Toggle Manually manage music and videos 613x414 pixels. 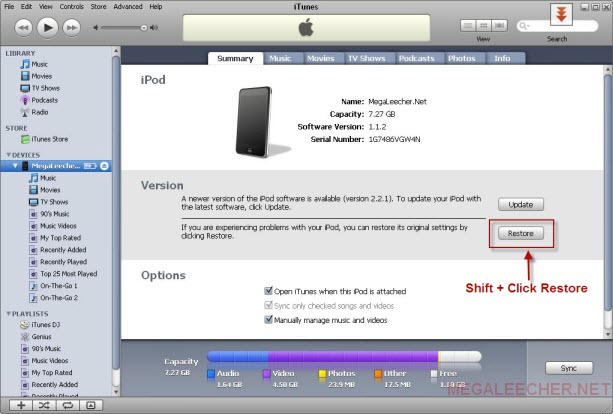(x=268, y=320)
